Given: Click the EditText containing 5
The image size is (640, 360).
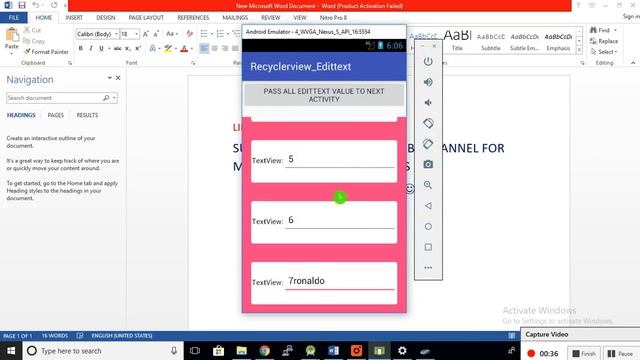Looking at the screenshot, I should (340, 160).
